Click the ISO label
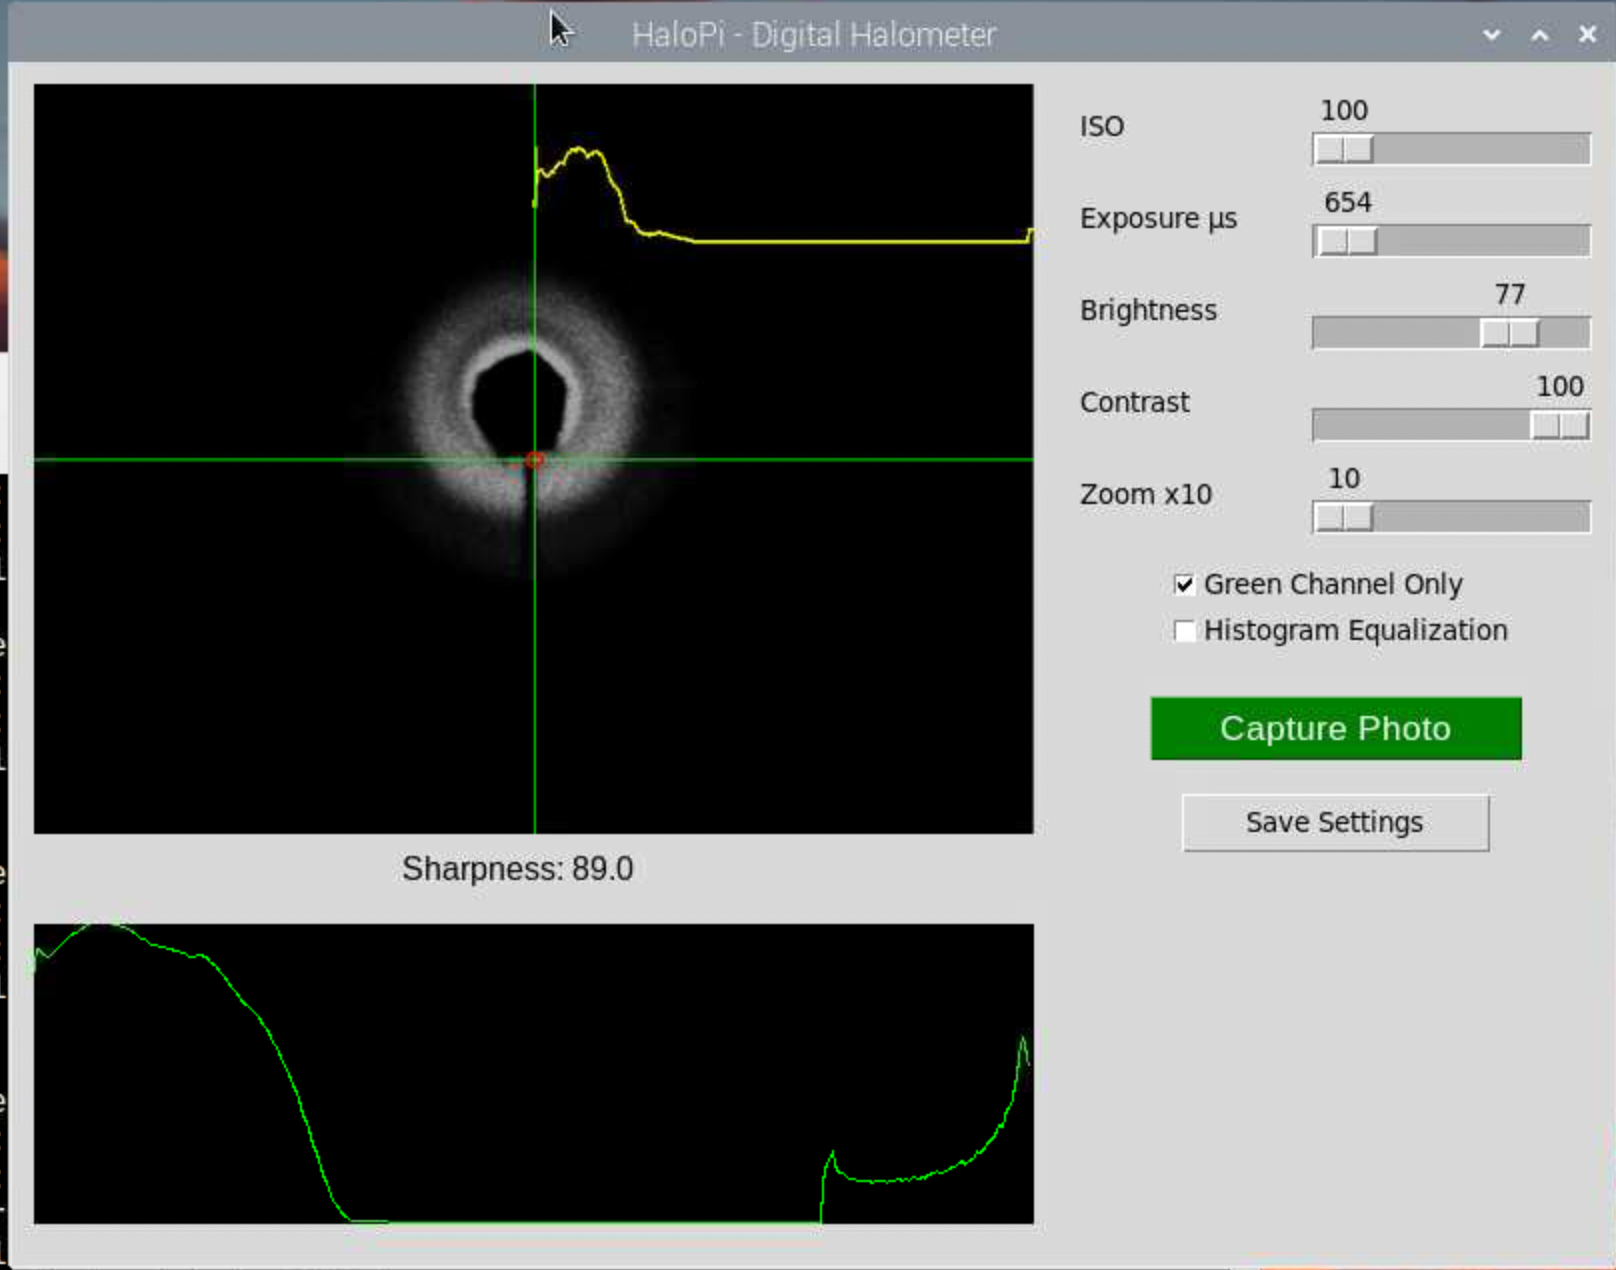This screenshot has width=1616, height=1270. (x=1102, y=127)
